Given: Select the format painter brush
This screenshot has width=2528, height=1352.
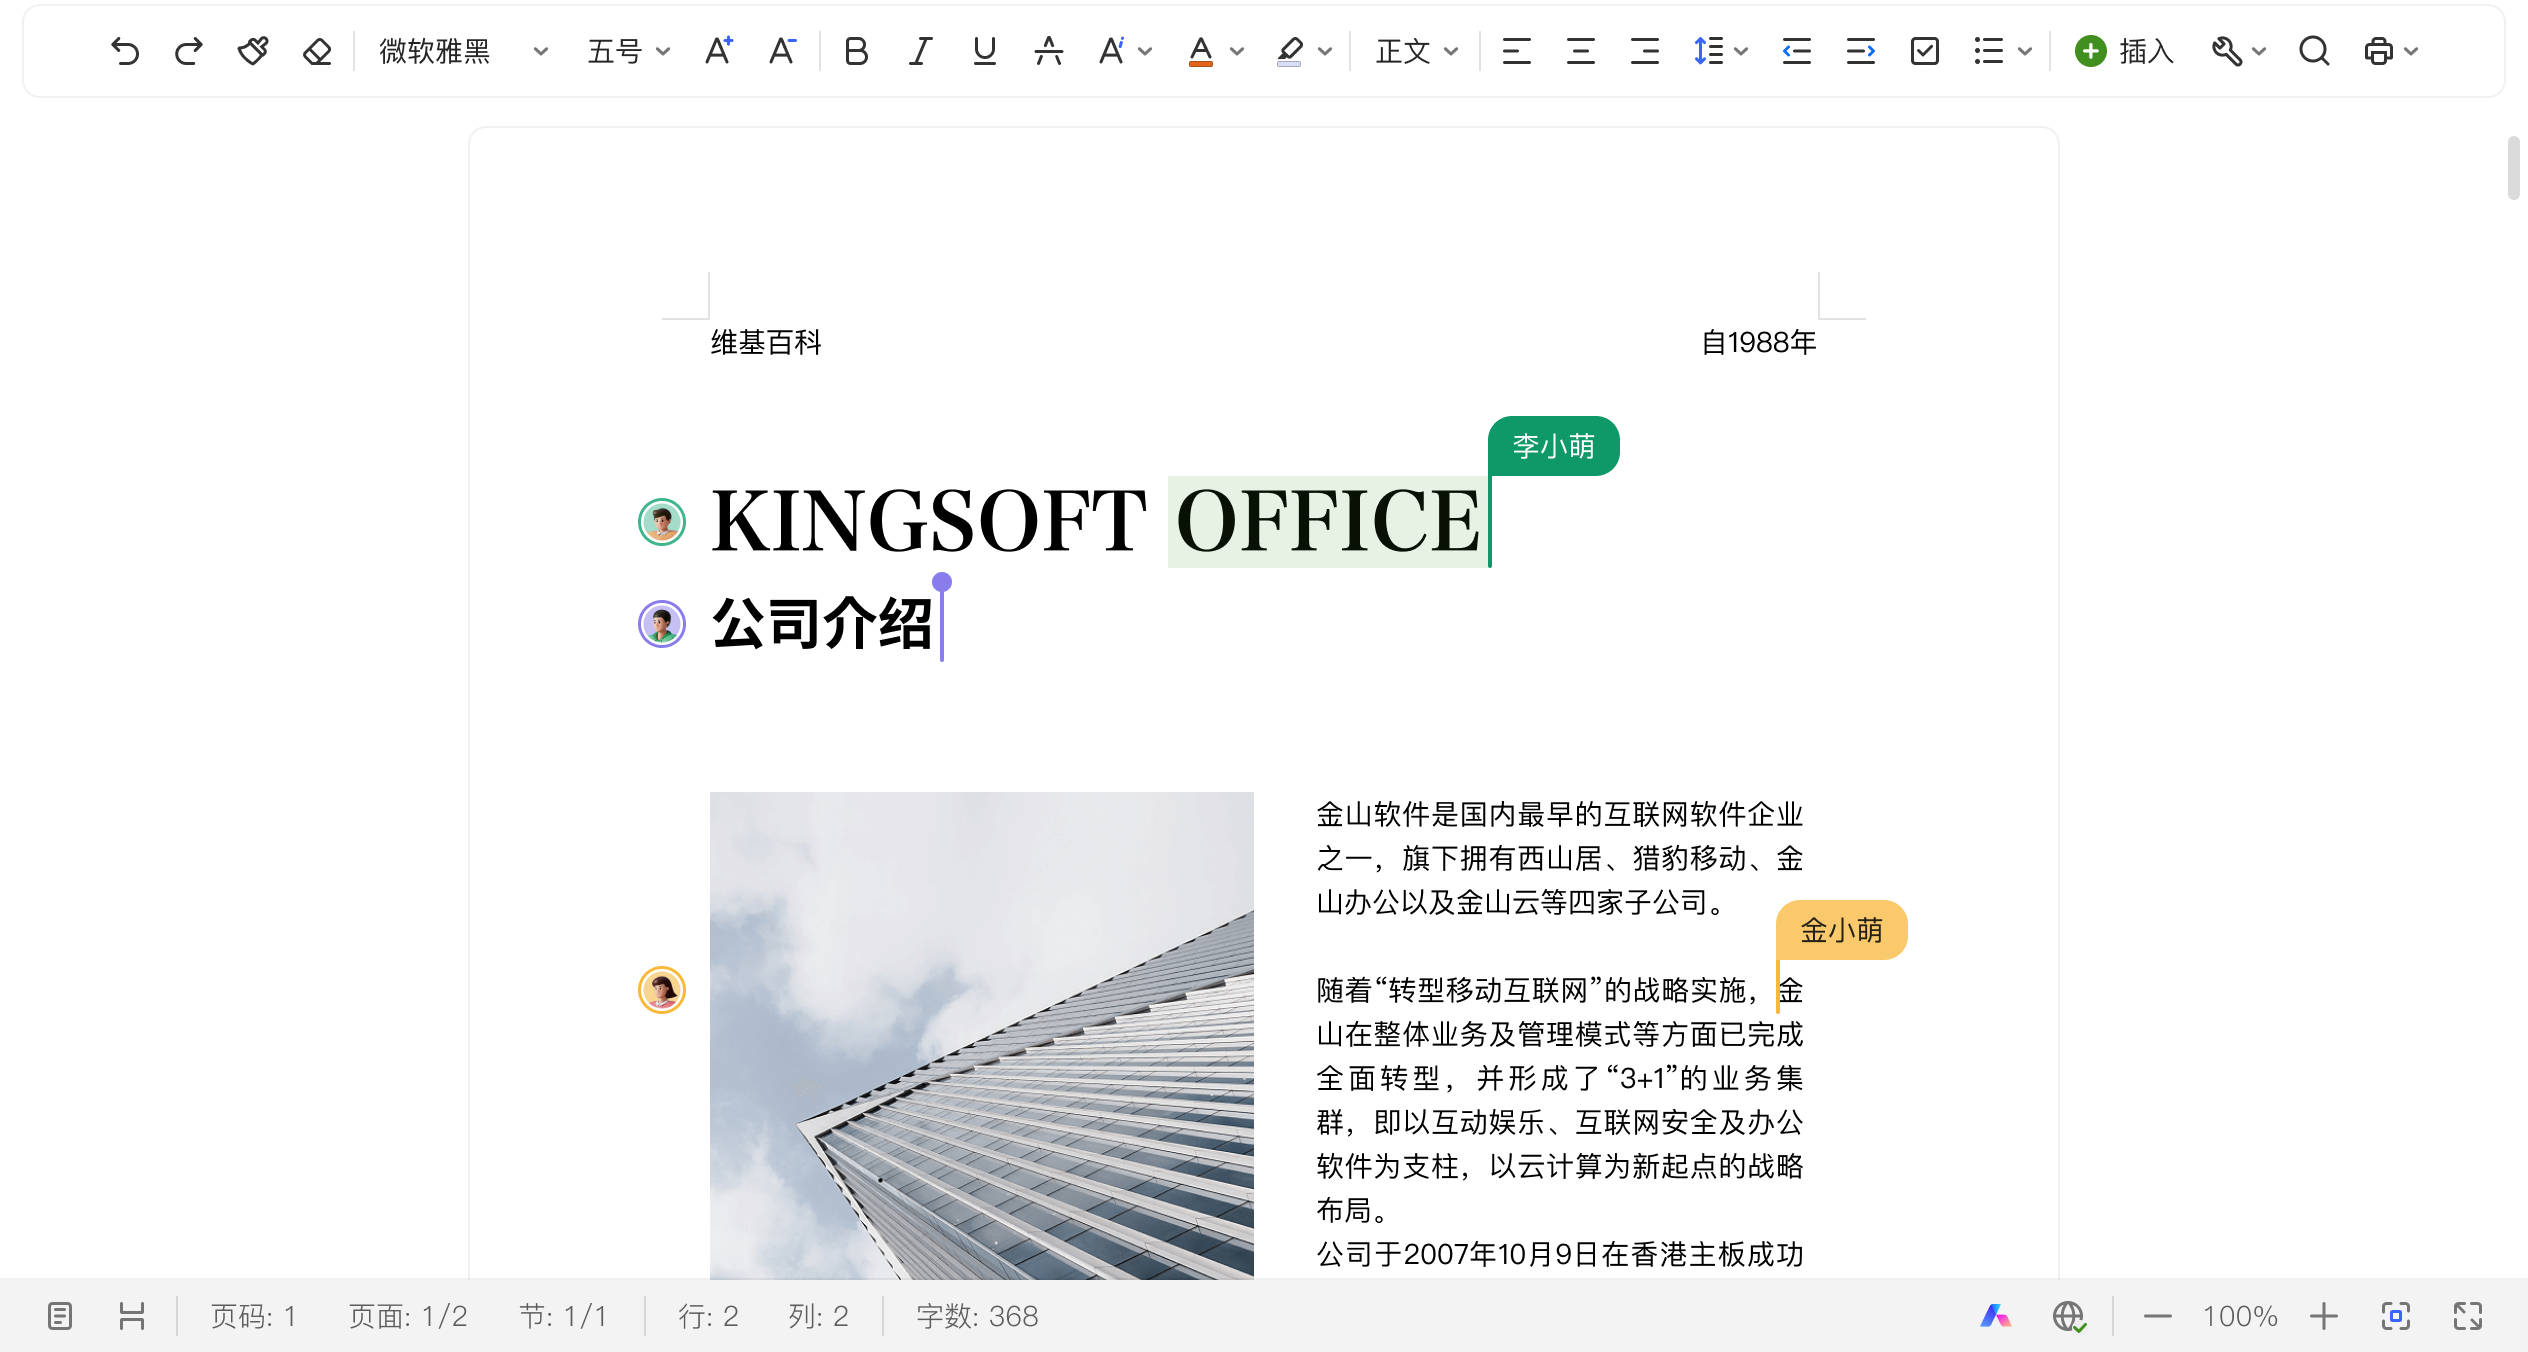Looking at the screenshot, I should click(253, 51).
